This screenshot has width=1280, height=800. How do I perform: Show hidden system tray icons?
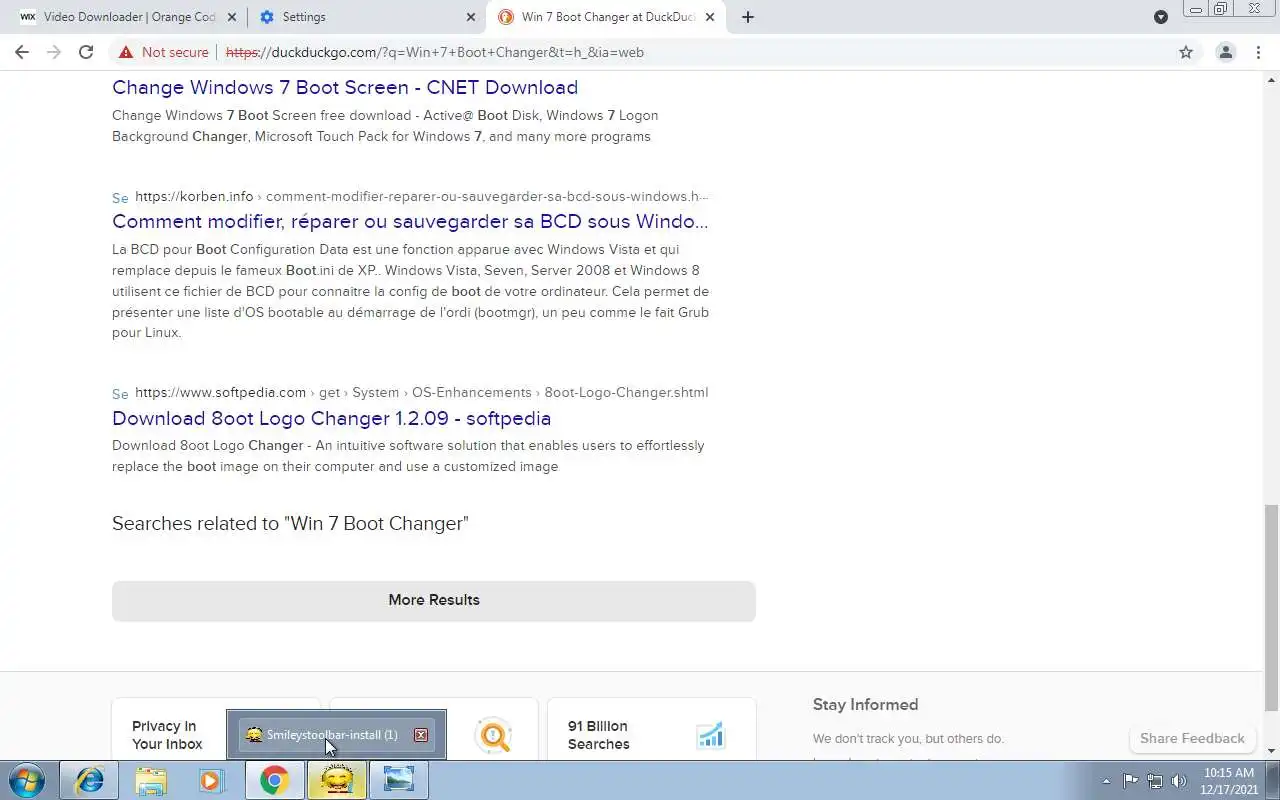pyautogui.click(x=1106, y=781)
